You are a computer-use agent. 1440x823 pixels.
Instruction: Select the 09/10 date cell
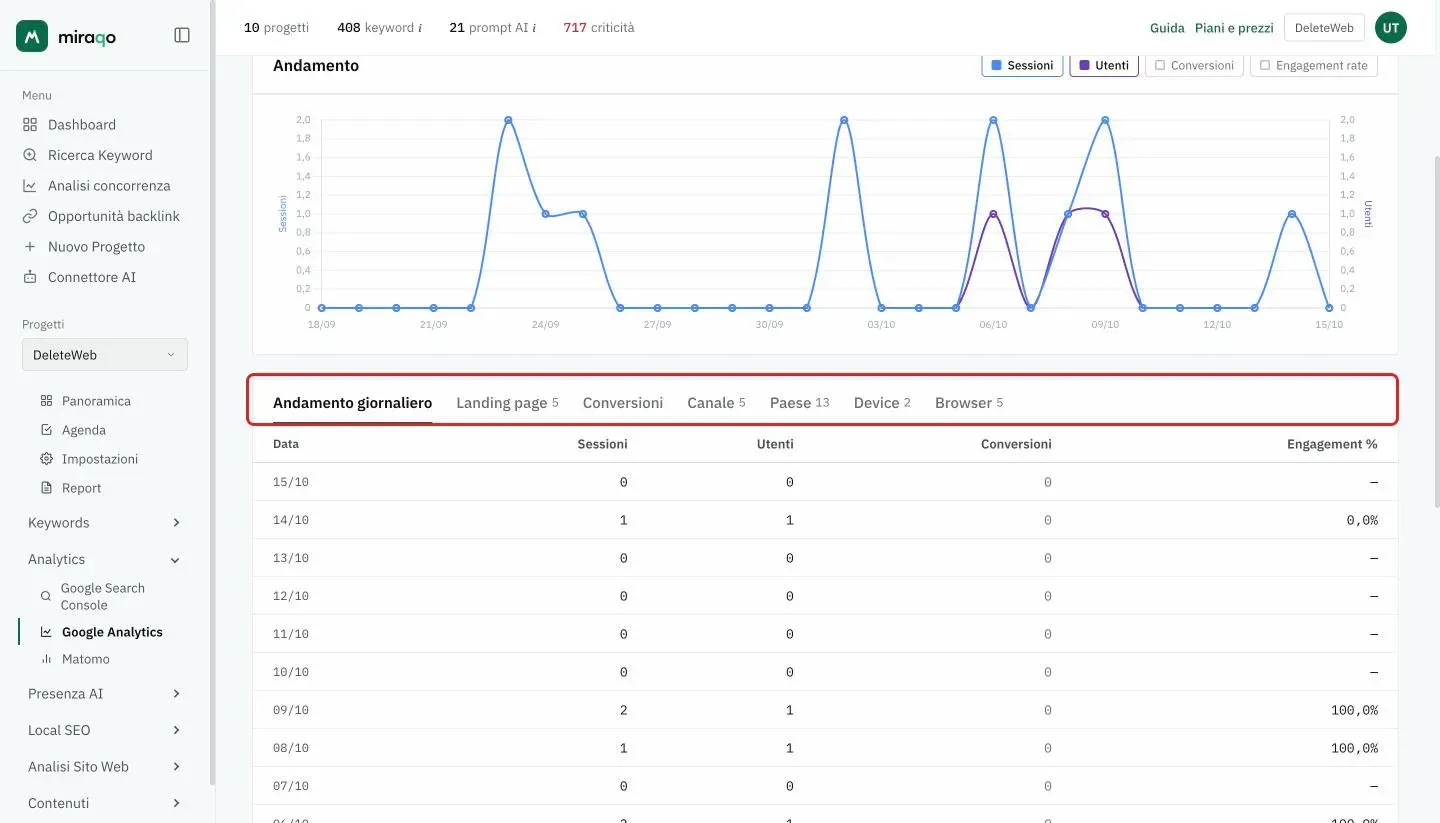[291, 710]
